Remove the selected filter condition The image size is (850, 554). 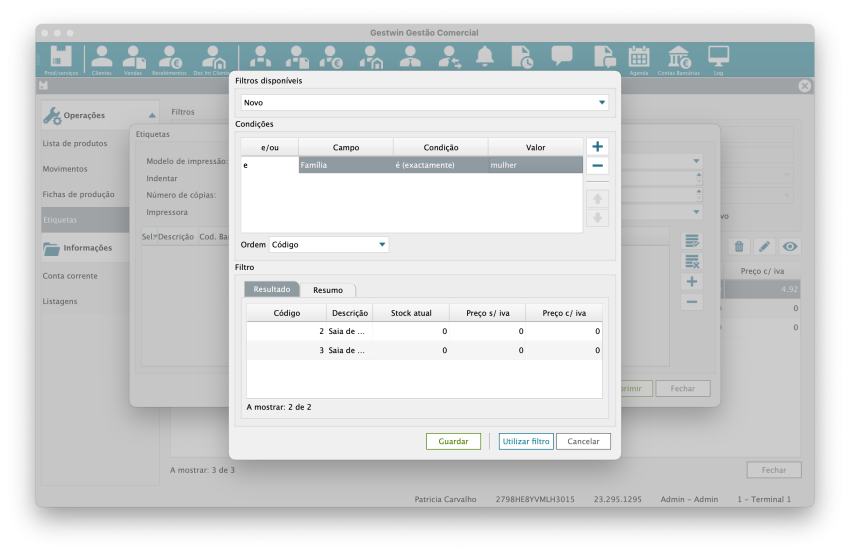(597, 166)
